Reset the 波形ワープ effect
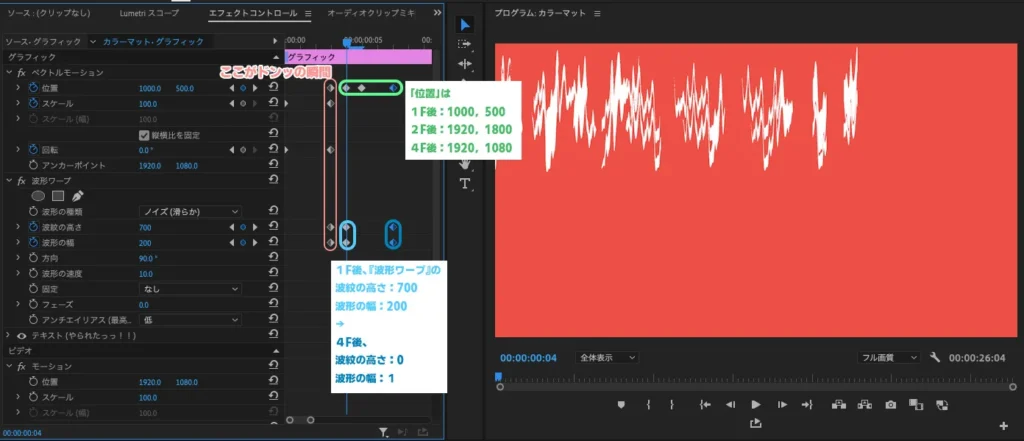This screenshot has height=441, width=1024. pyautogui.click(x=274, y=180)
